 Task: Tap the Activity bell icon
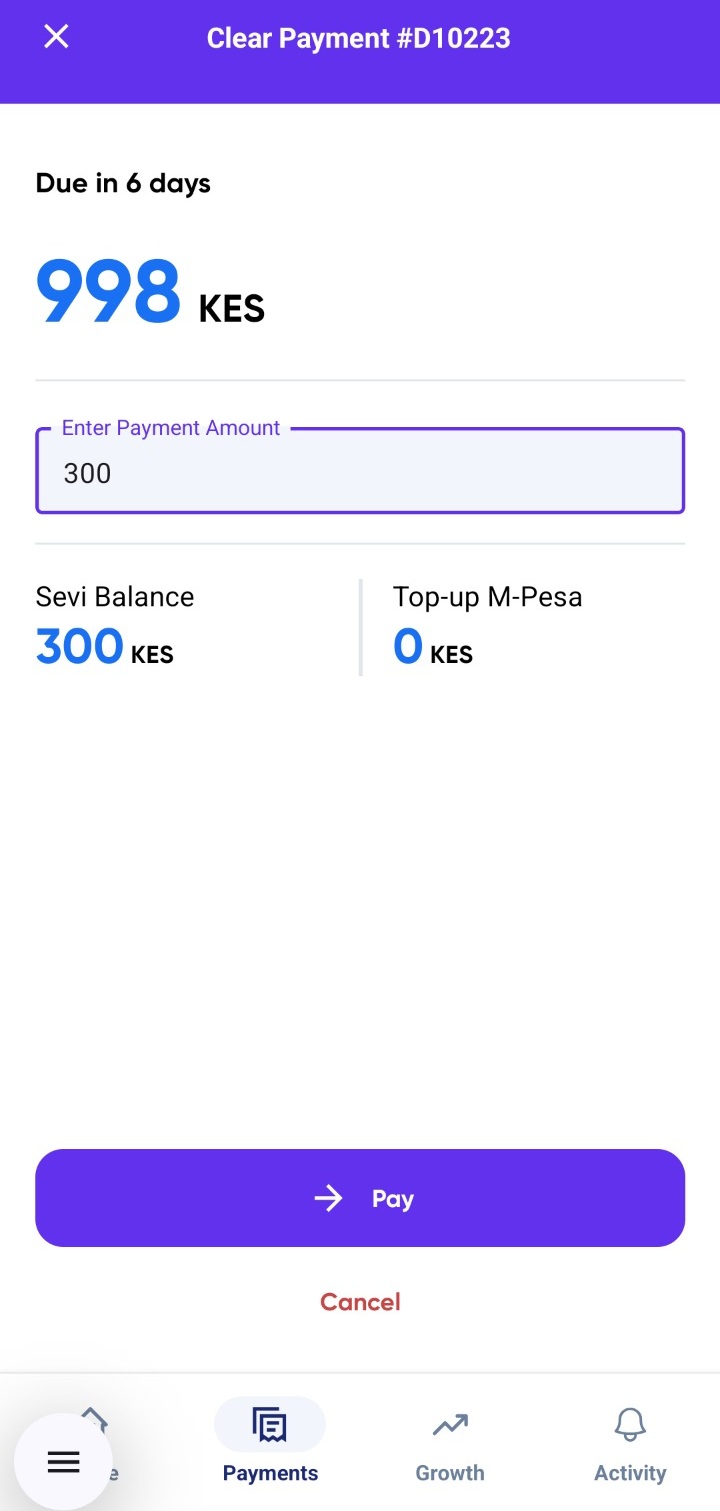pos(630,1424)
